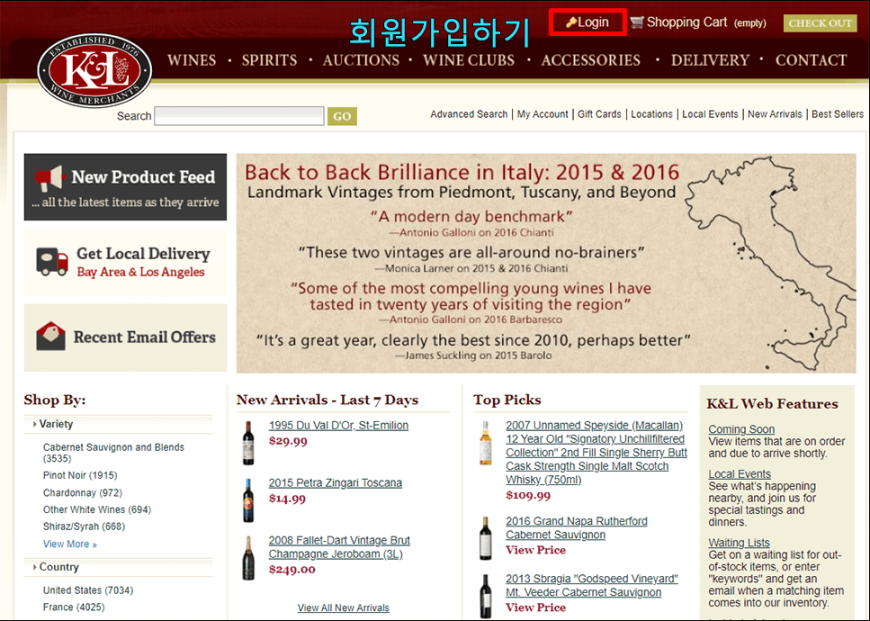
Task: Click the Speyside Macallan whisky bottle image
Action: click(485, 442)
